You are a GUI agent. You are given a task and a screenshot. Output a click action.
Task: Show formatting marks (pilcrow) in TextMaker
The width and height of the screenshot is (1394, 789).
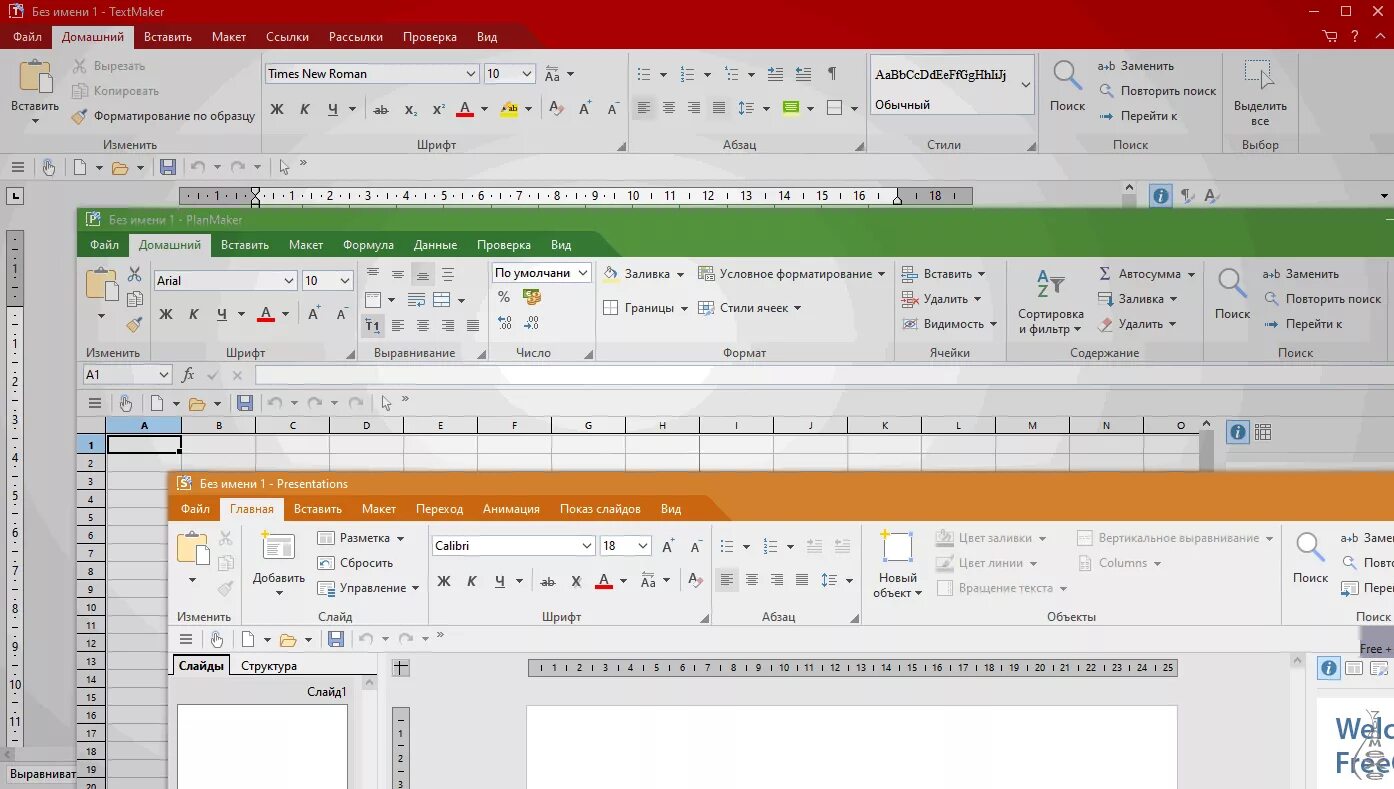(x=832, y=74)
